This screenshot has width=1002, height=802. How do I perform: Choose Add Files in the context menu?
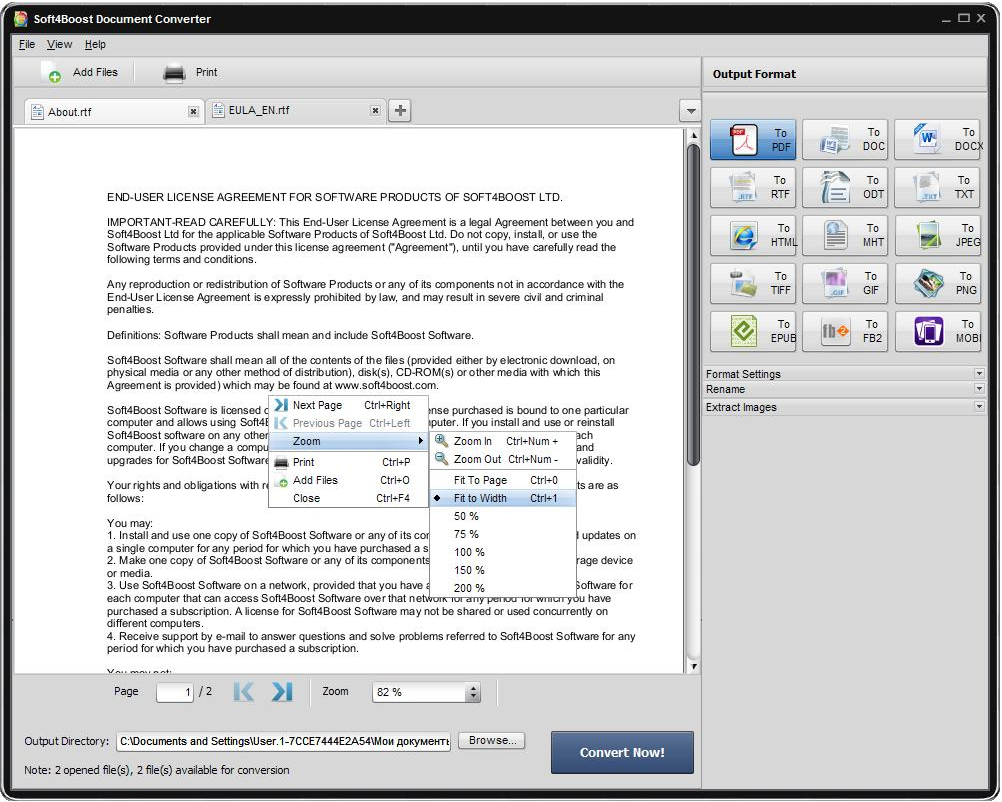pyautogui.click(x=348, y=480)
